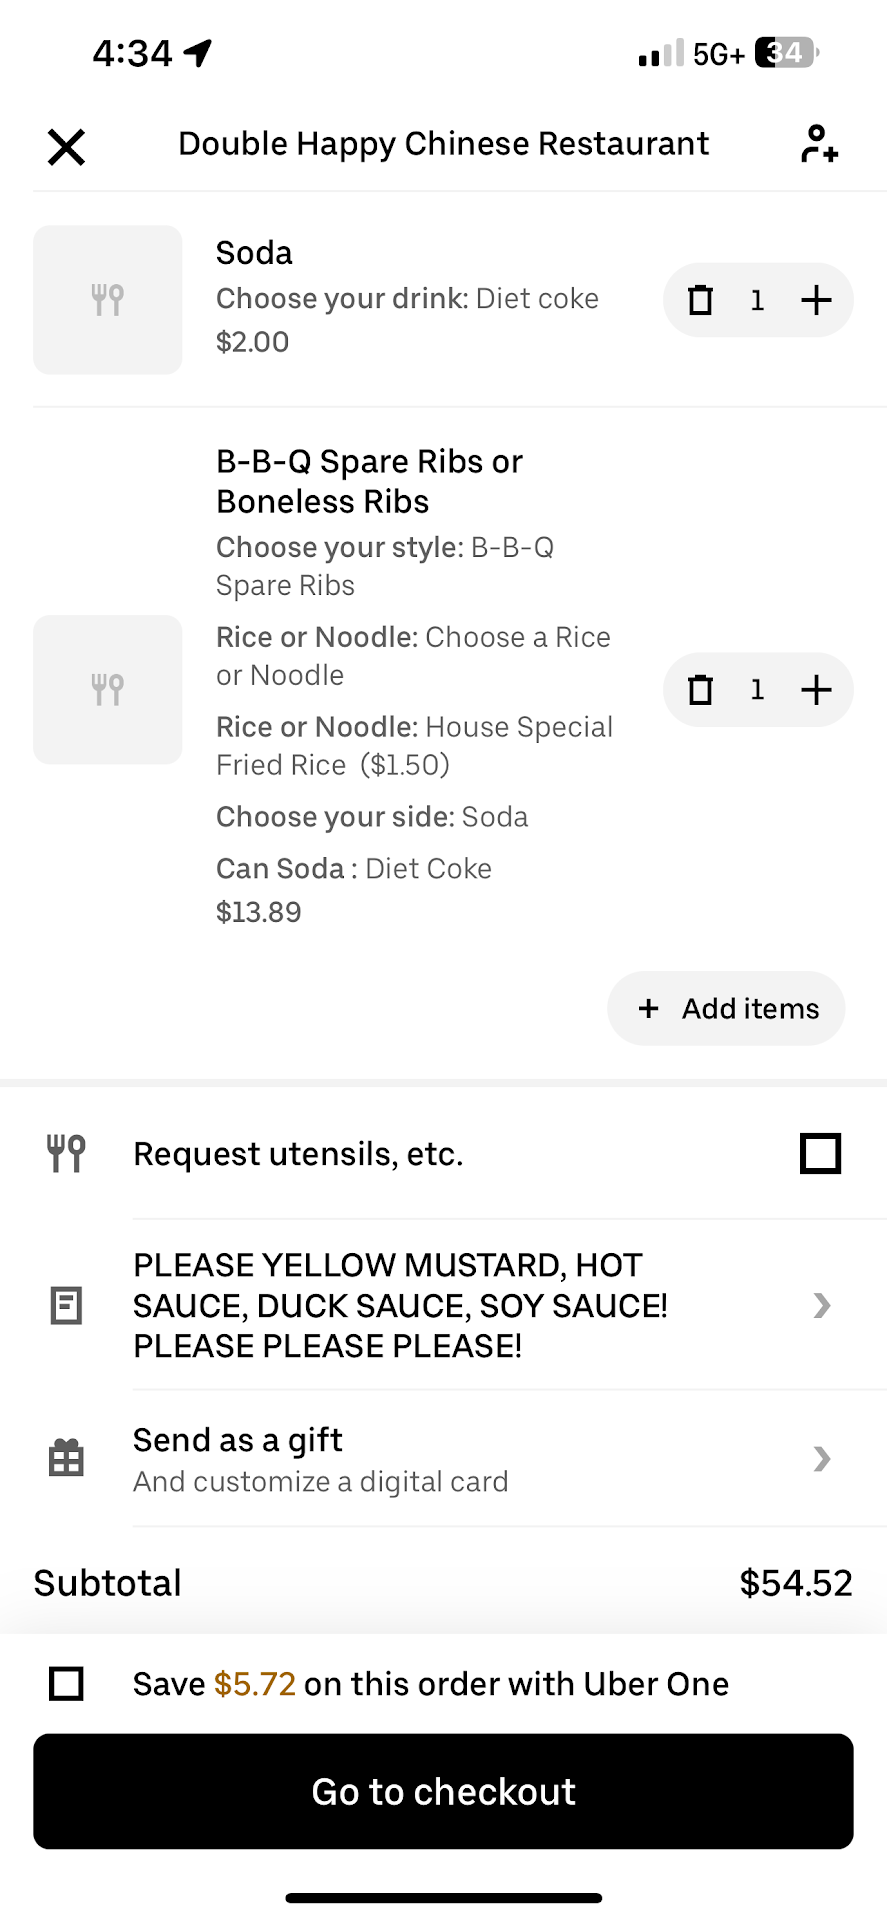The height and width of the screenshot is (1920, 887).
Task: Check the Request utensils checkbox
Action: (x=820, y=1153)
